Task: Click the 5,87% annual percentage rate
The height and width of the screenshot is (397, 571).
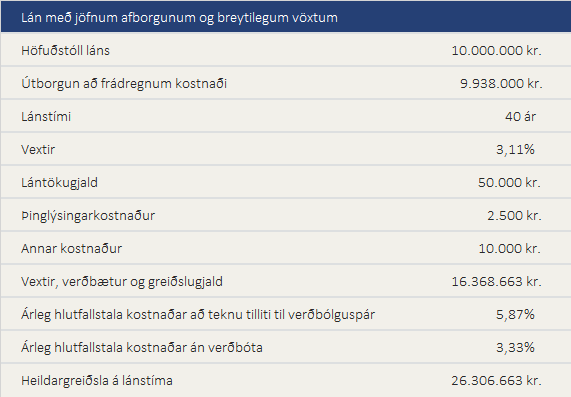Action: (515, 314)
